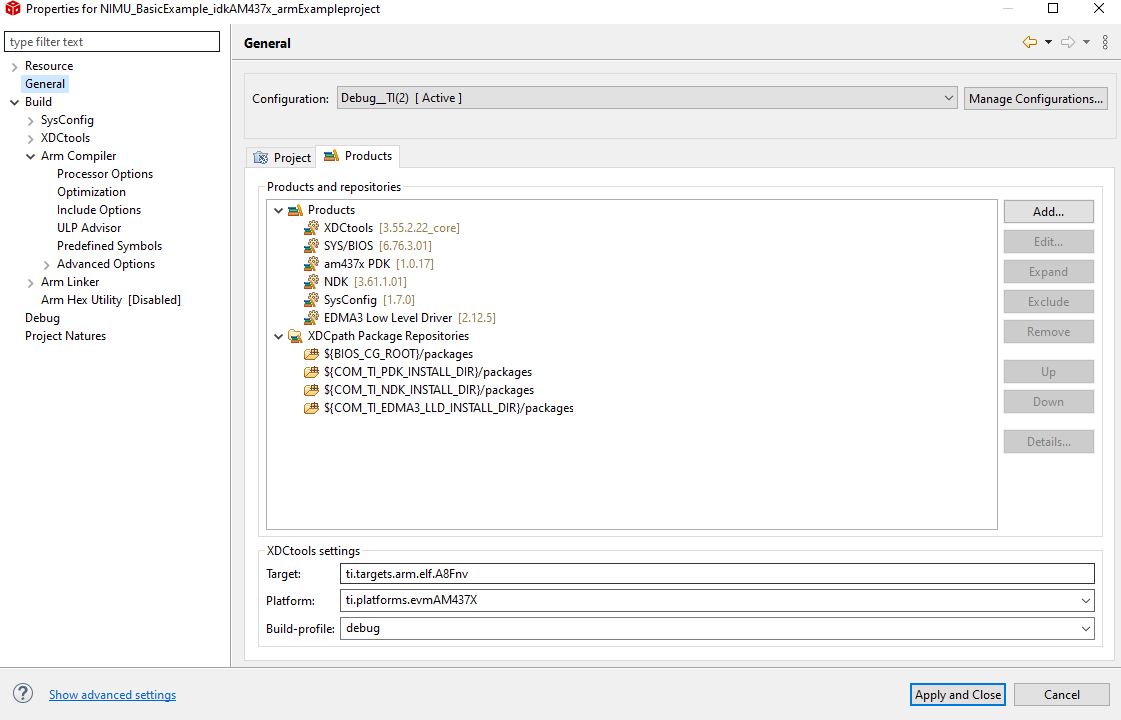Collapse the Arm Compiler tree node
The width and height of the screenshot is (1121, 720).
coord(30,156)
